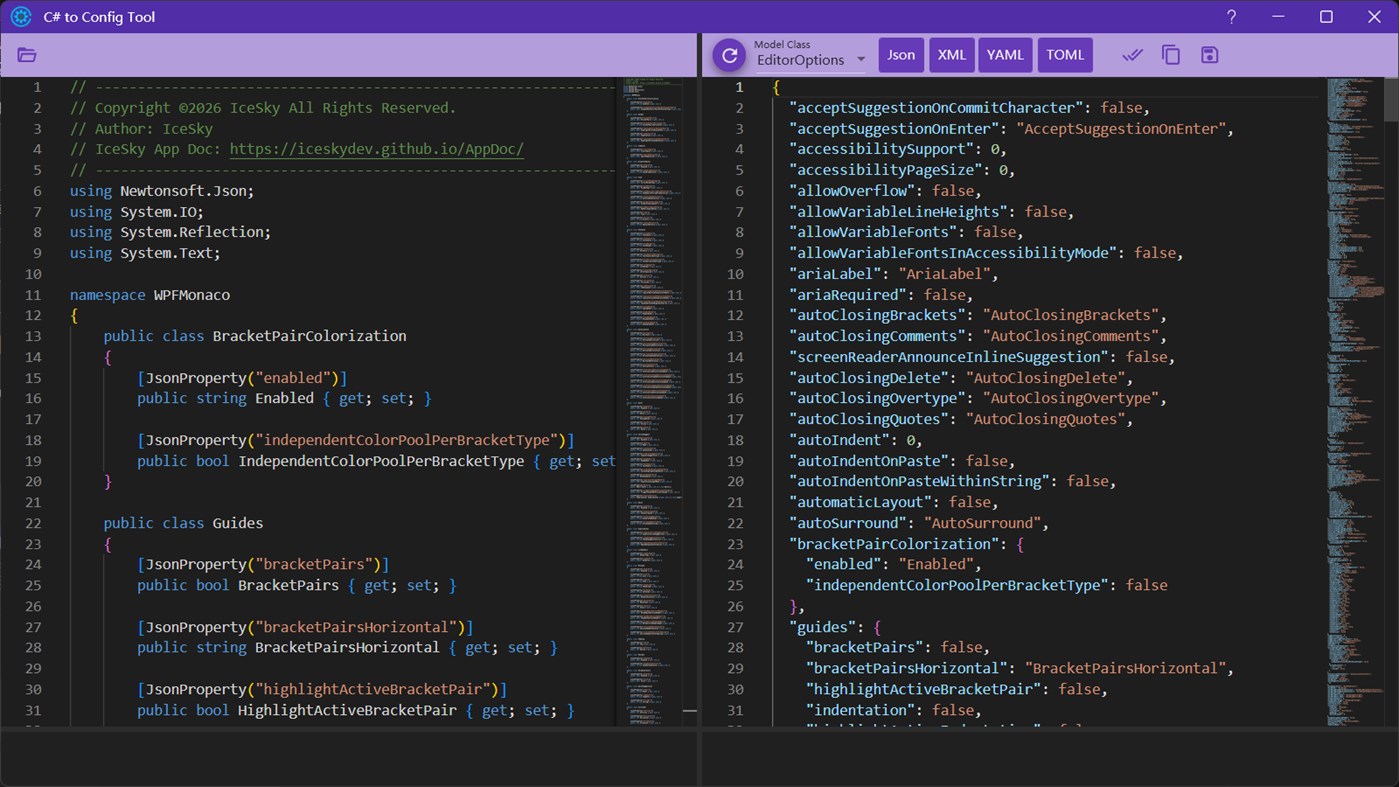
Task: Click the "acceptSuggestionOnCommitCharacter" JSON key
Action: click(936, 108)
